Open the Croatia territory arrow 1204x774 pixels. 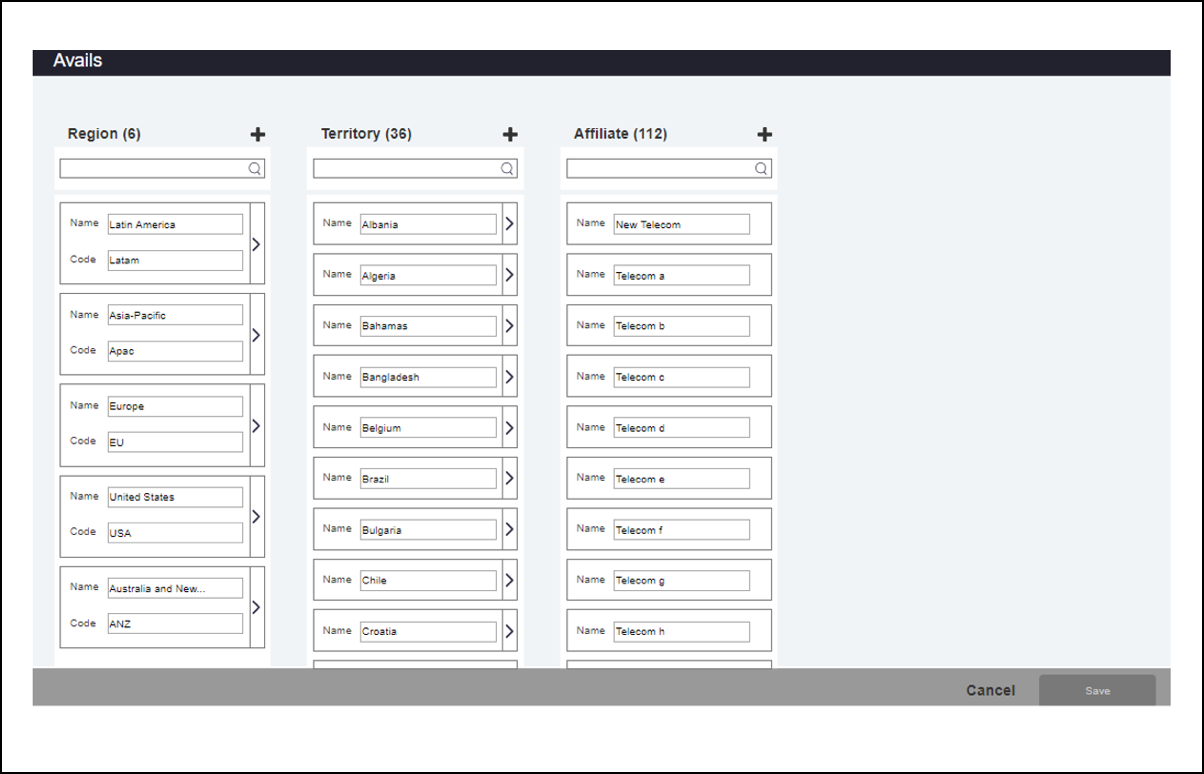click(x=509, y=631)
